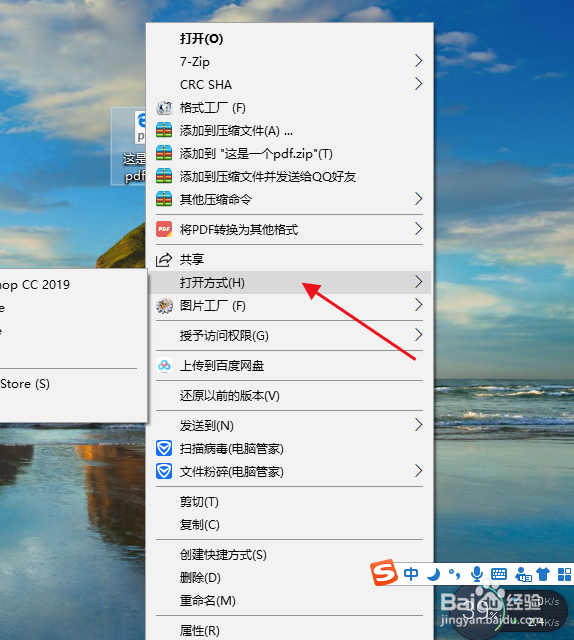Expand the CRC SHA submenu arrow

click(x=418, y=84)
